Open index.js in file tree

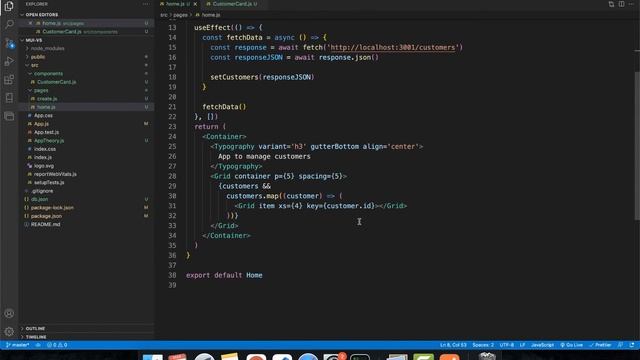[x=86, y=157]
